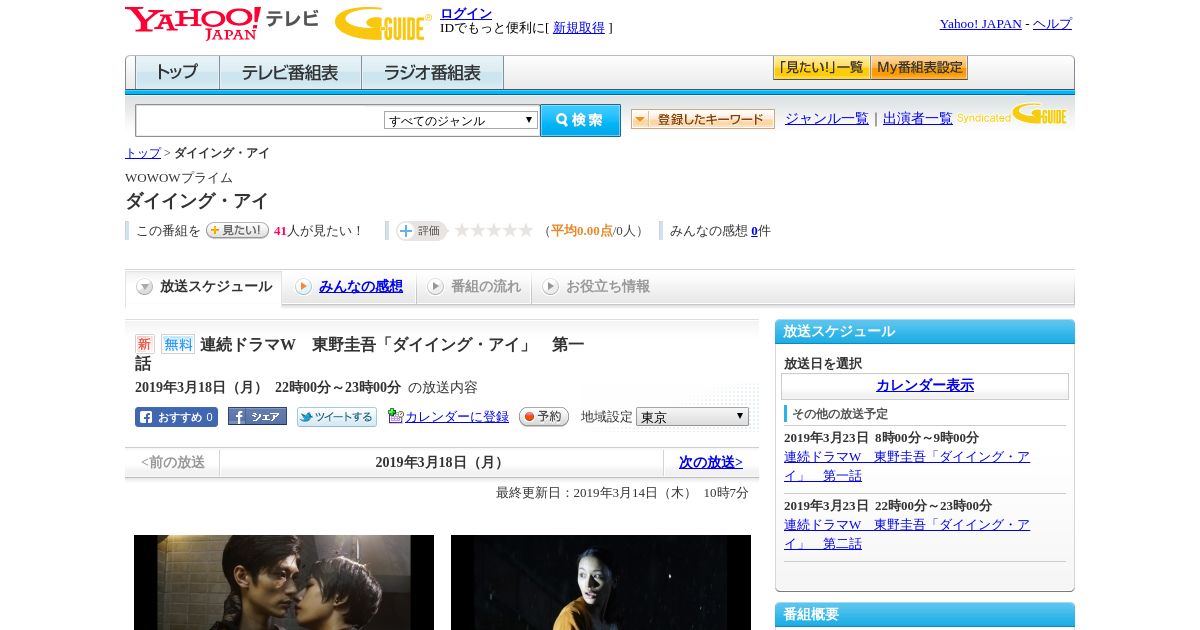Viewport: 1200px width, 630px height.
Task: Click the program title 連続ドラマW heading
Action: pos(360,354)
